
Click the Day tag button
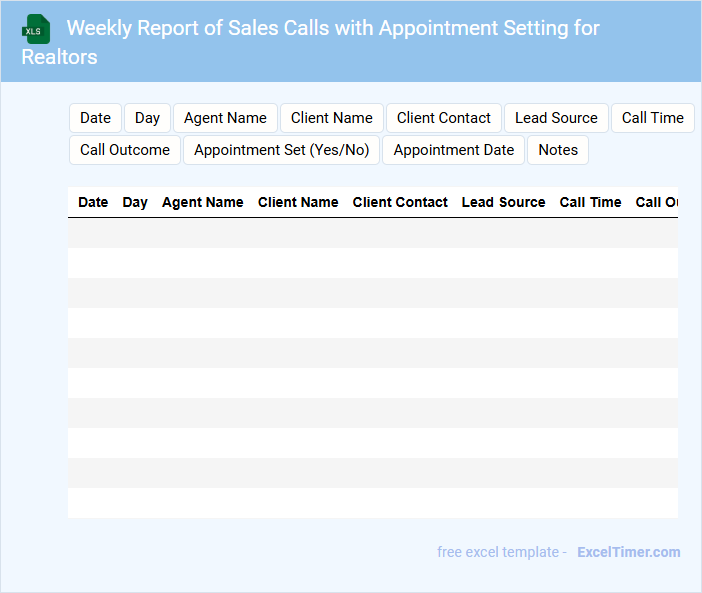click(147, 118)
